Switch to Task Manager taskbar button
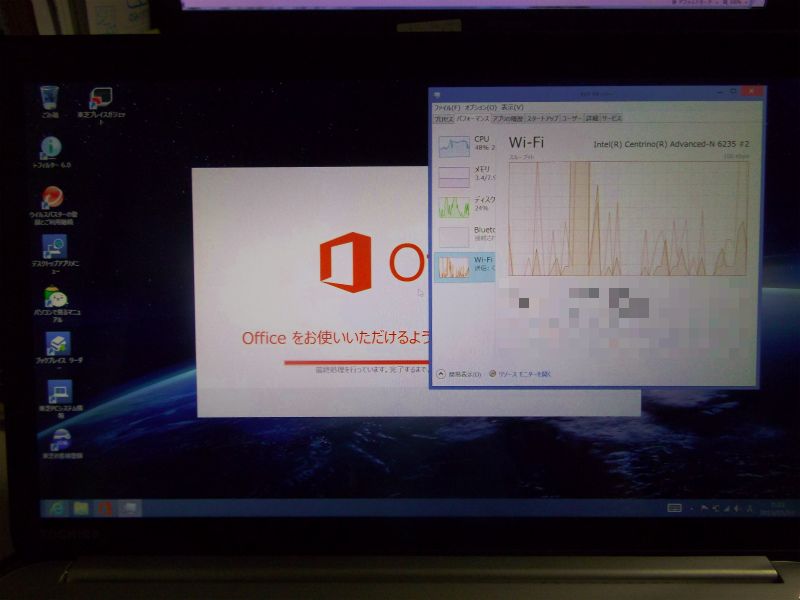The image size is (800, 600). (130, 508)
